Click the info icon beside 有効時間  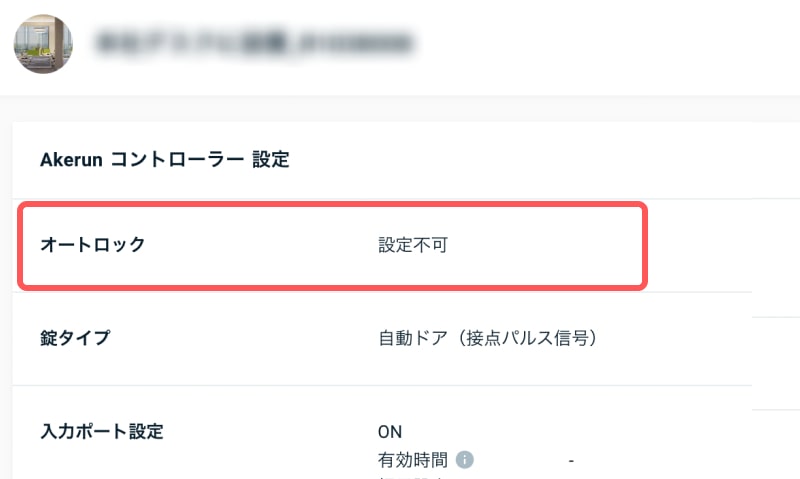(x=464, y=460)
